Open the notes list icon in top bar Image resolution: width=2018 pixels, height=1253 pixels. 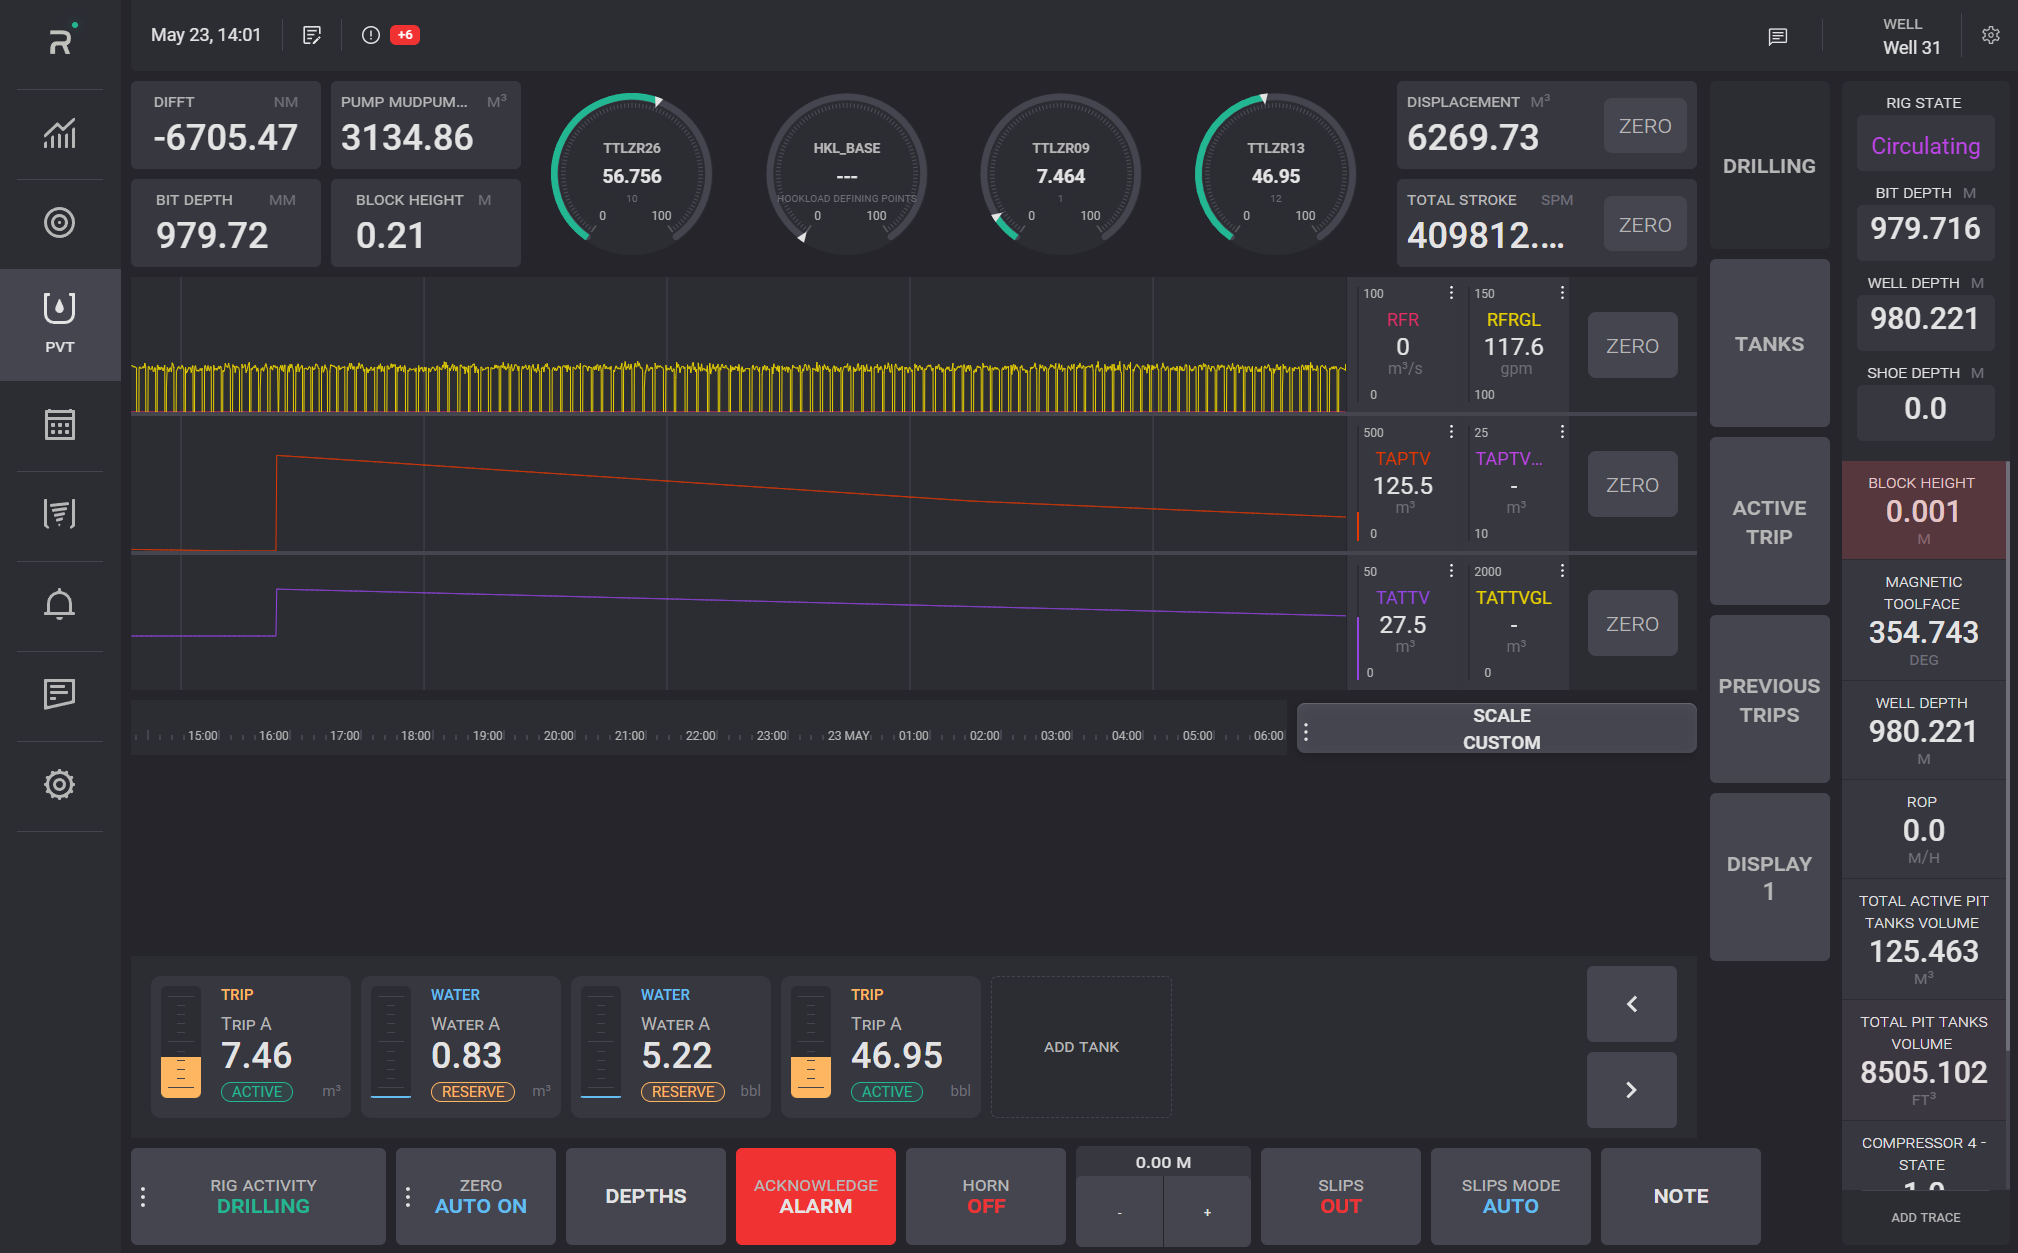(x=312, y=35)
